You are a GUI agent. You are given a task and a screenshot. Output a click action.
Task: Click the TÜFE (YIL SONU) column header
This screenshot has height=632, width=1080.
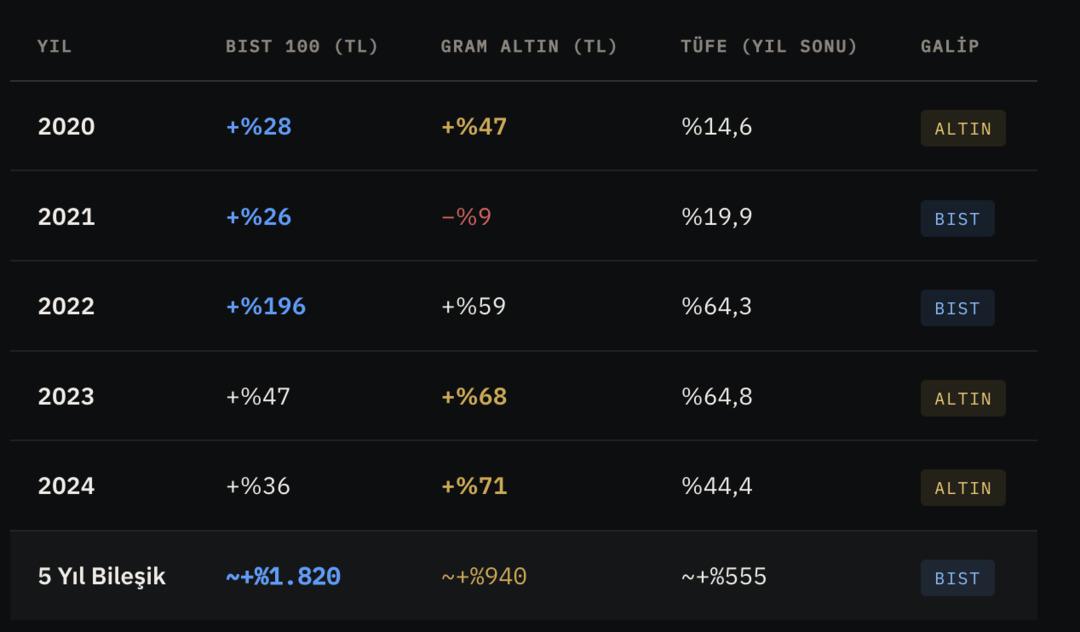[769, 46]
